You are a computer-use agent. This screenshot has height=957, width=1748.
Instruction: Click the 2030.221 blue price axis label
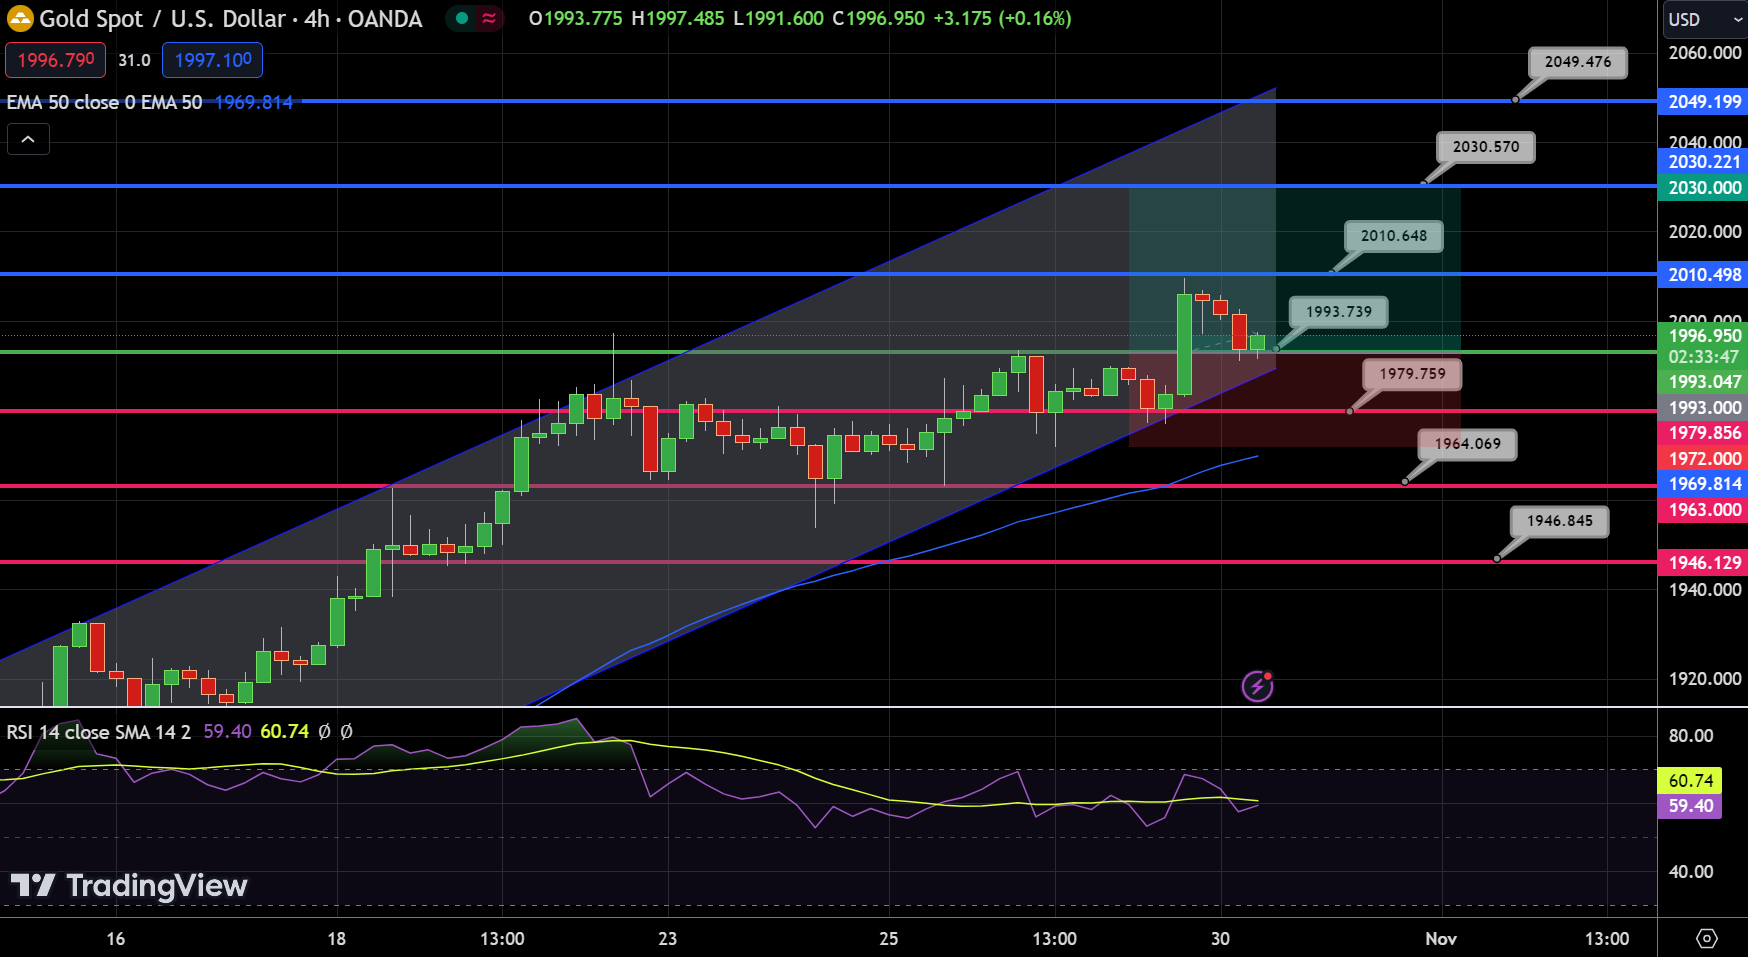[x=1704, y=161]
